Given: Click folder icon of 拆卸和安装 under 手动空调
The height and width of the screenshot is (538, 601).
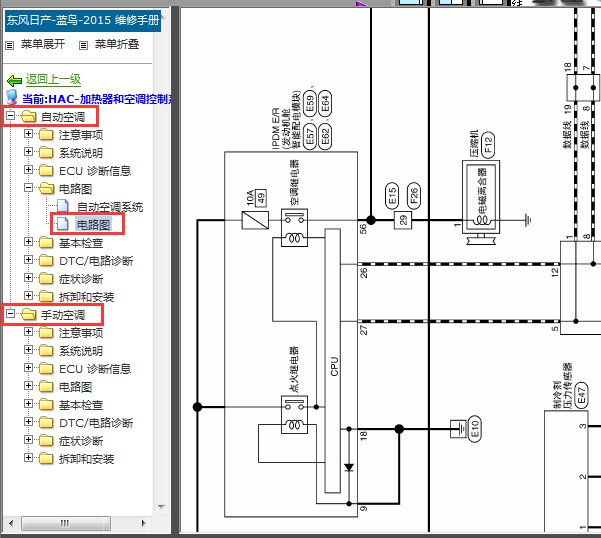Looking at the screenshot, I should (46, 459).
